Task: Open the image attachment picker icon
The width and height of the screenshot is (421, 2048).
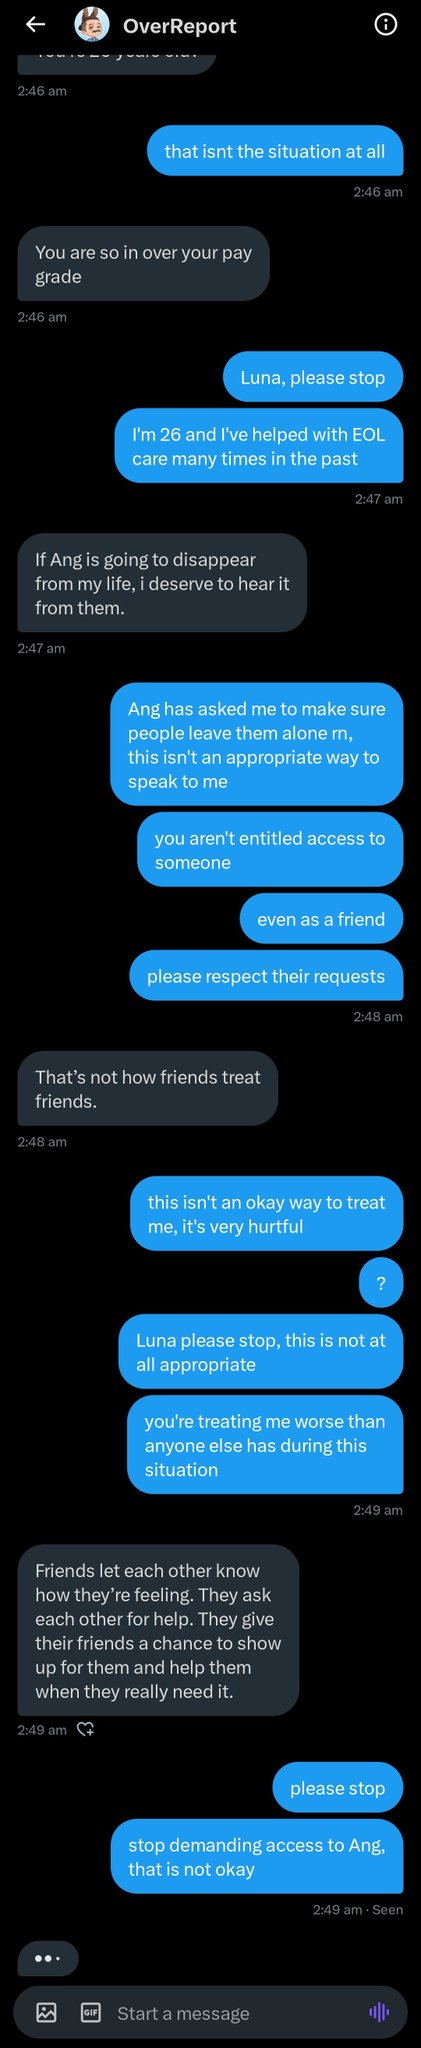Action: 47,2012
